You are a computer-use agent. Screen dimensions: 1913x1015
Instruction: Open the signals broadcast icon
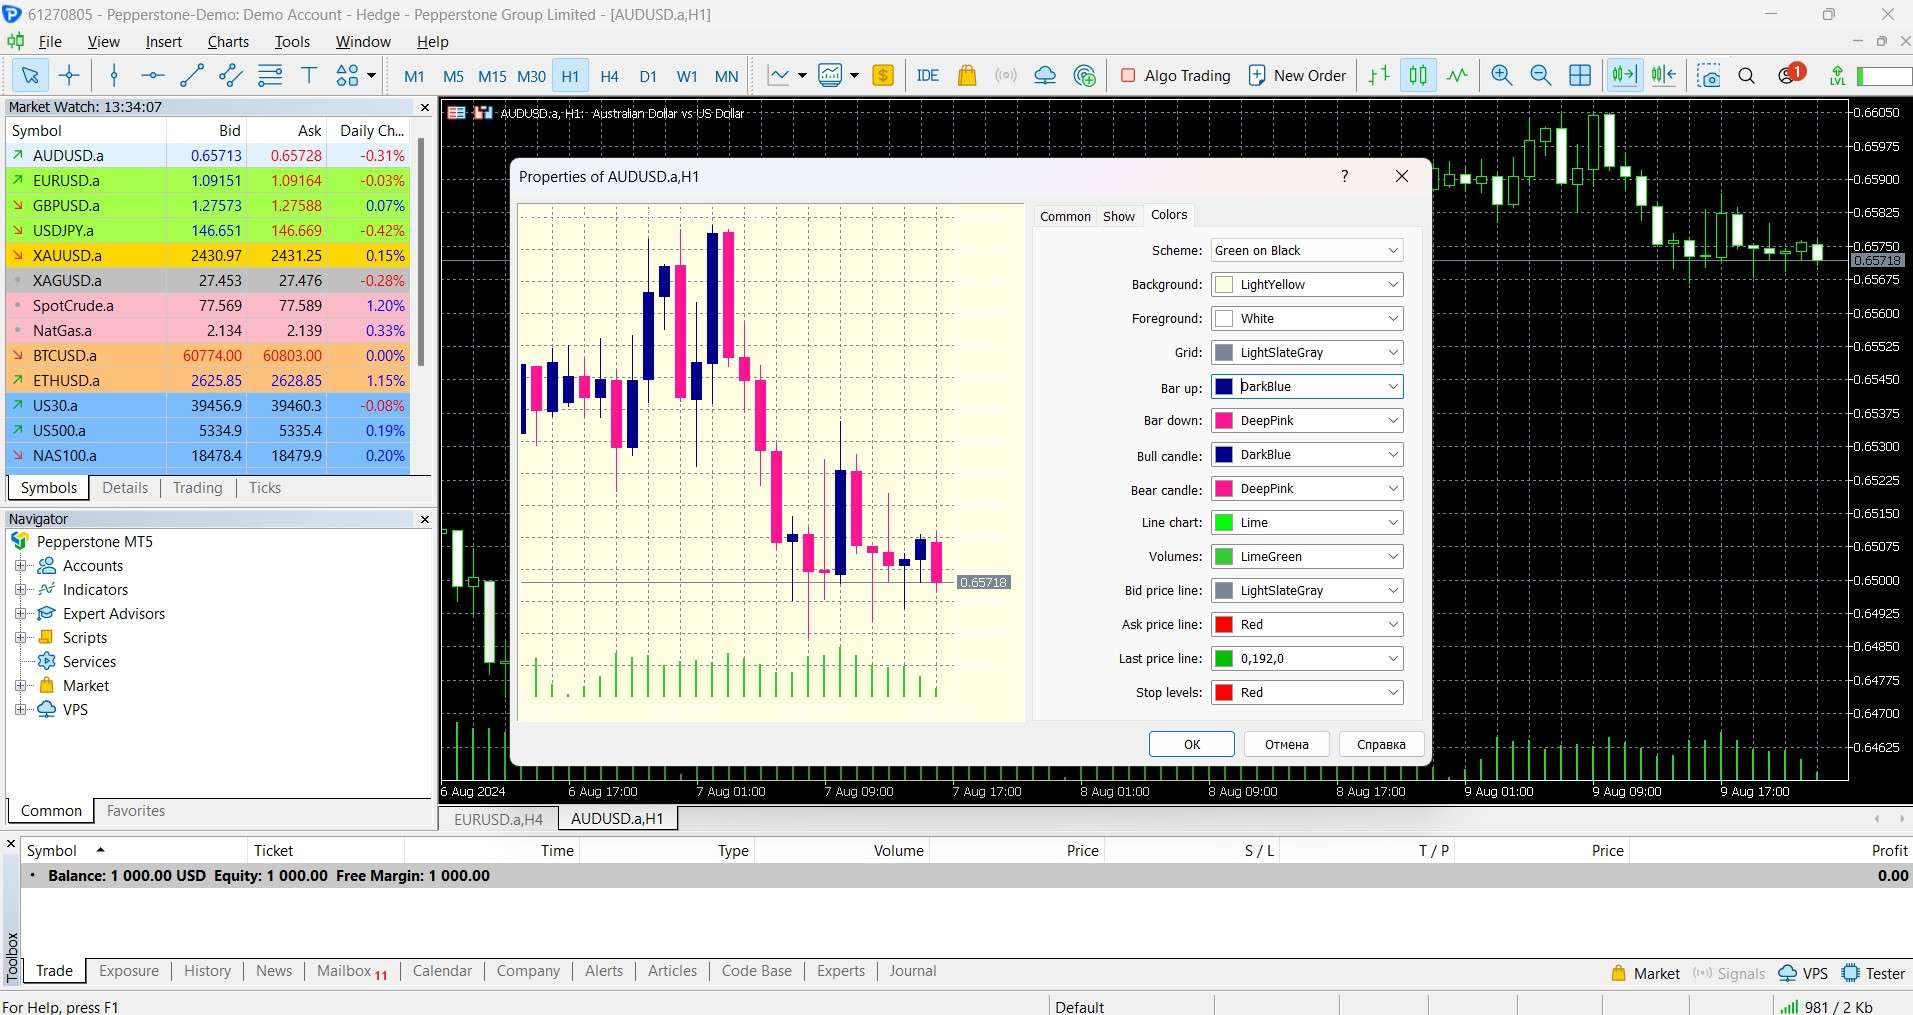pos(1006,75)
